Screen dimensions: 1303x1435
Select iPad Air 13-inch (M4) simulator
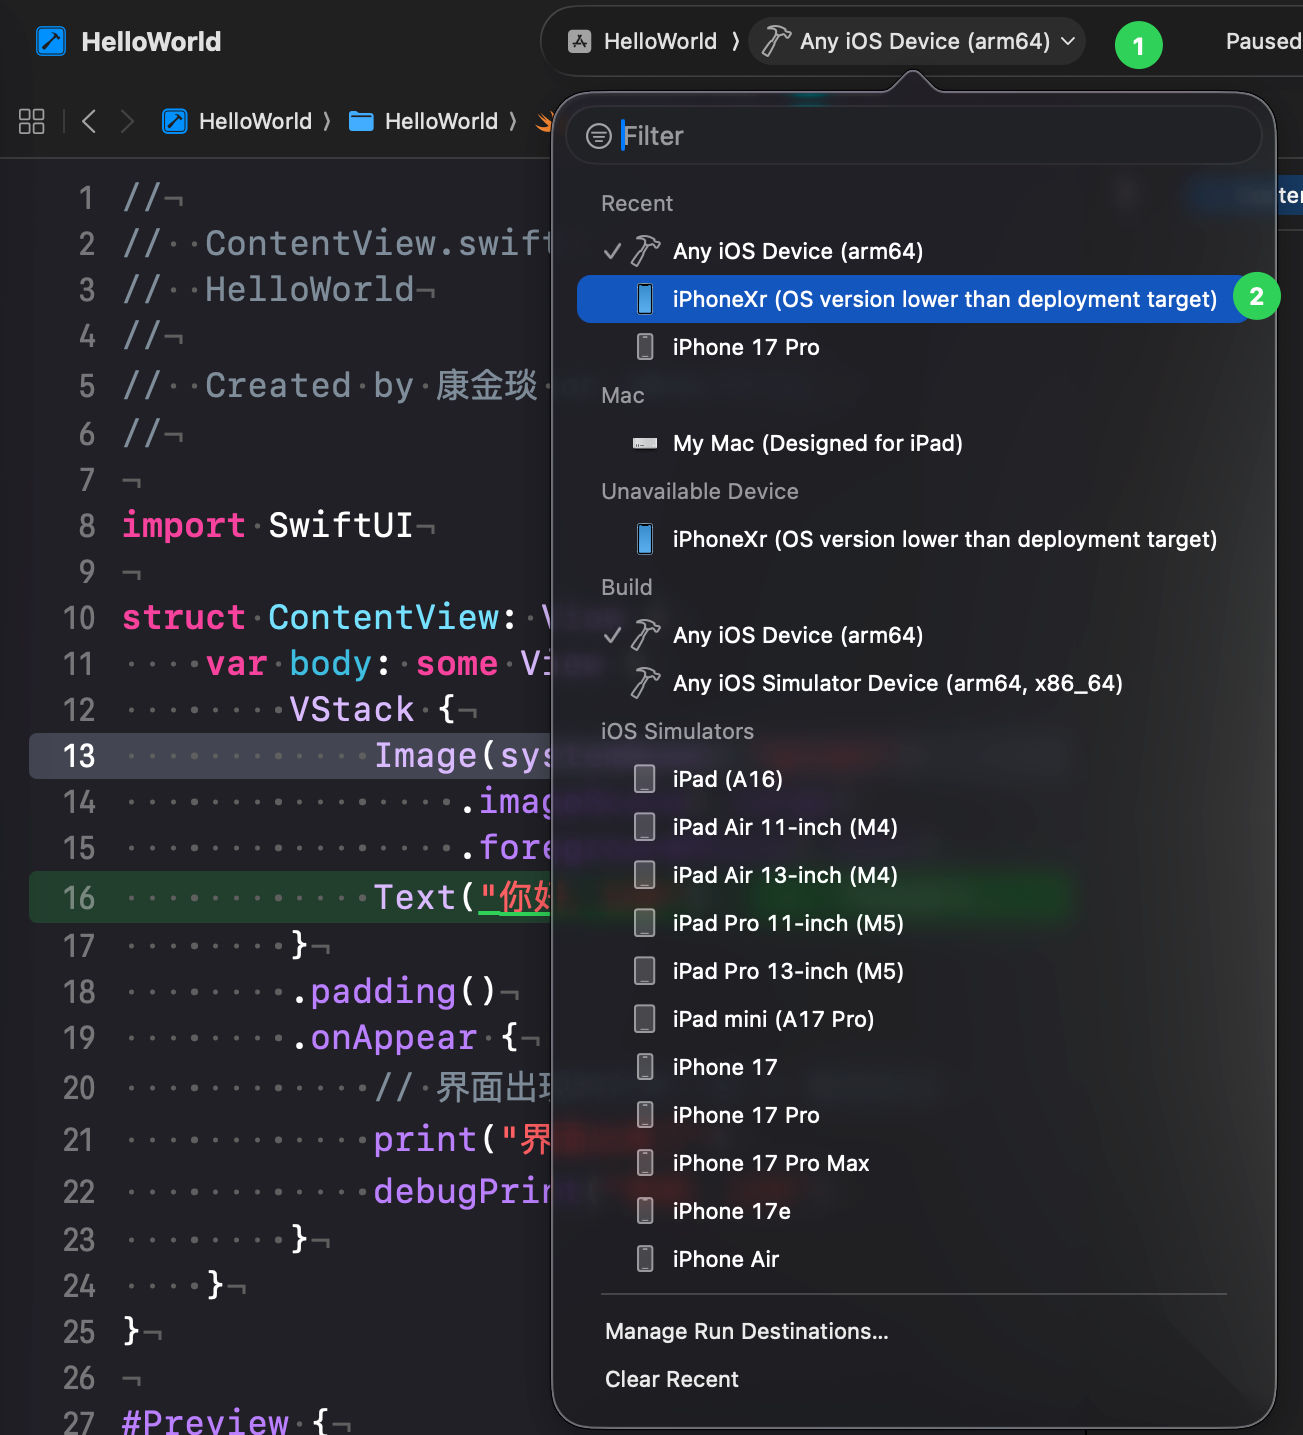click(x=914, y=875)
